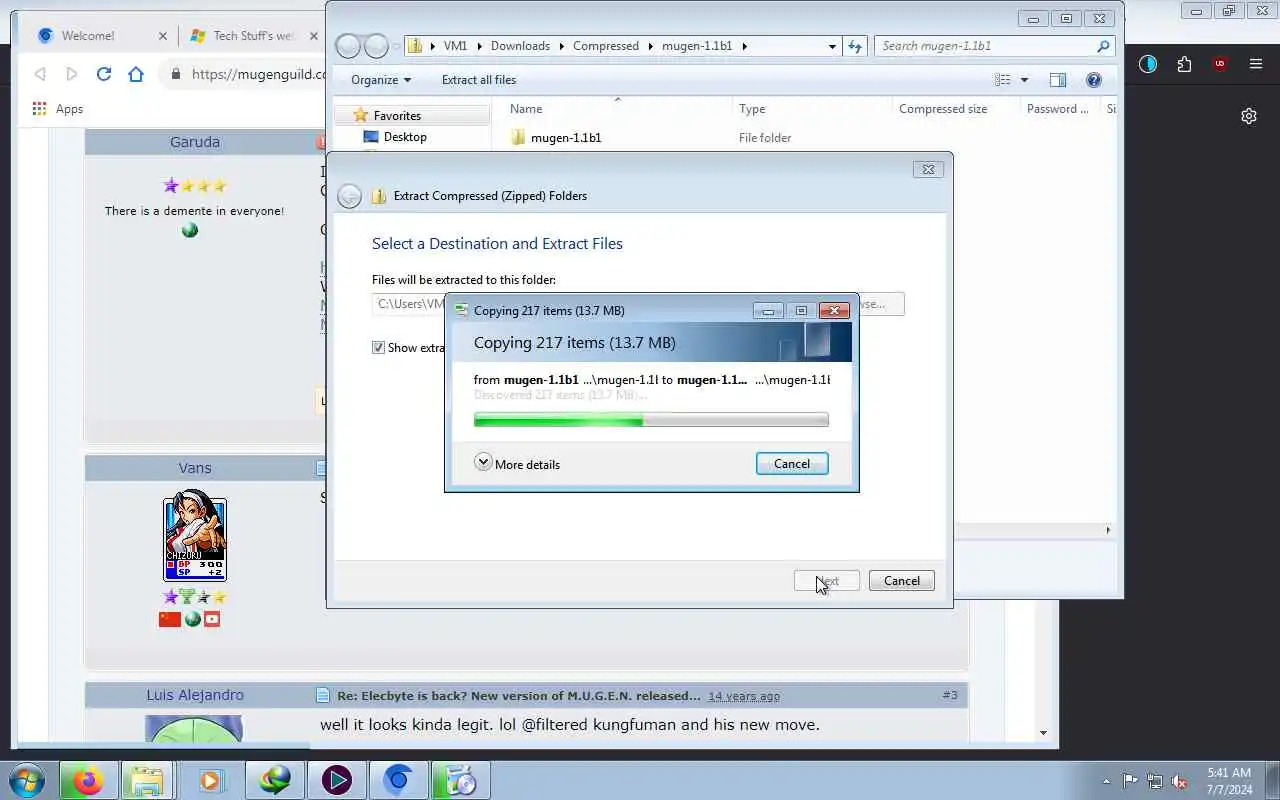Click the site padlock icon in address bar
This screenshot has width=1280, height=800.
point(177,74)
